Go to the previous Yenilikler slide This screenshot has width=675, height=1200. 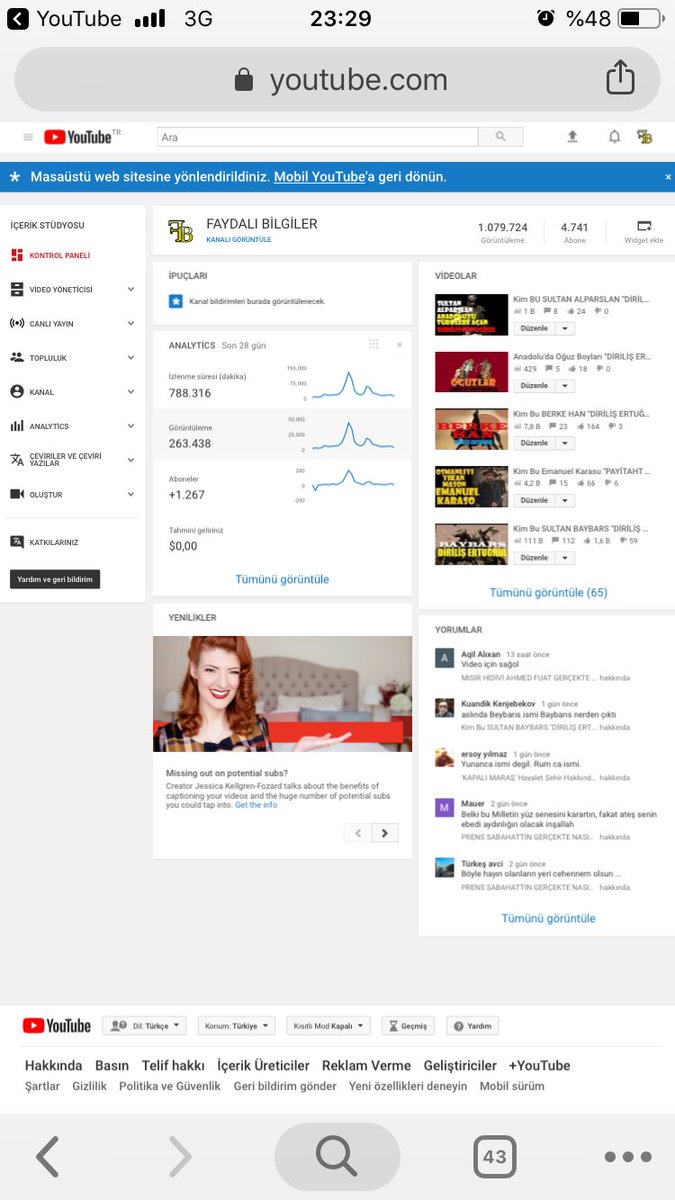tap(358, 833)
